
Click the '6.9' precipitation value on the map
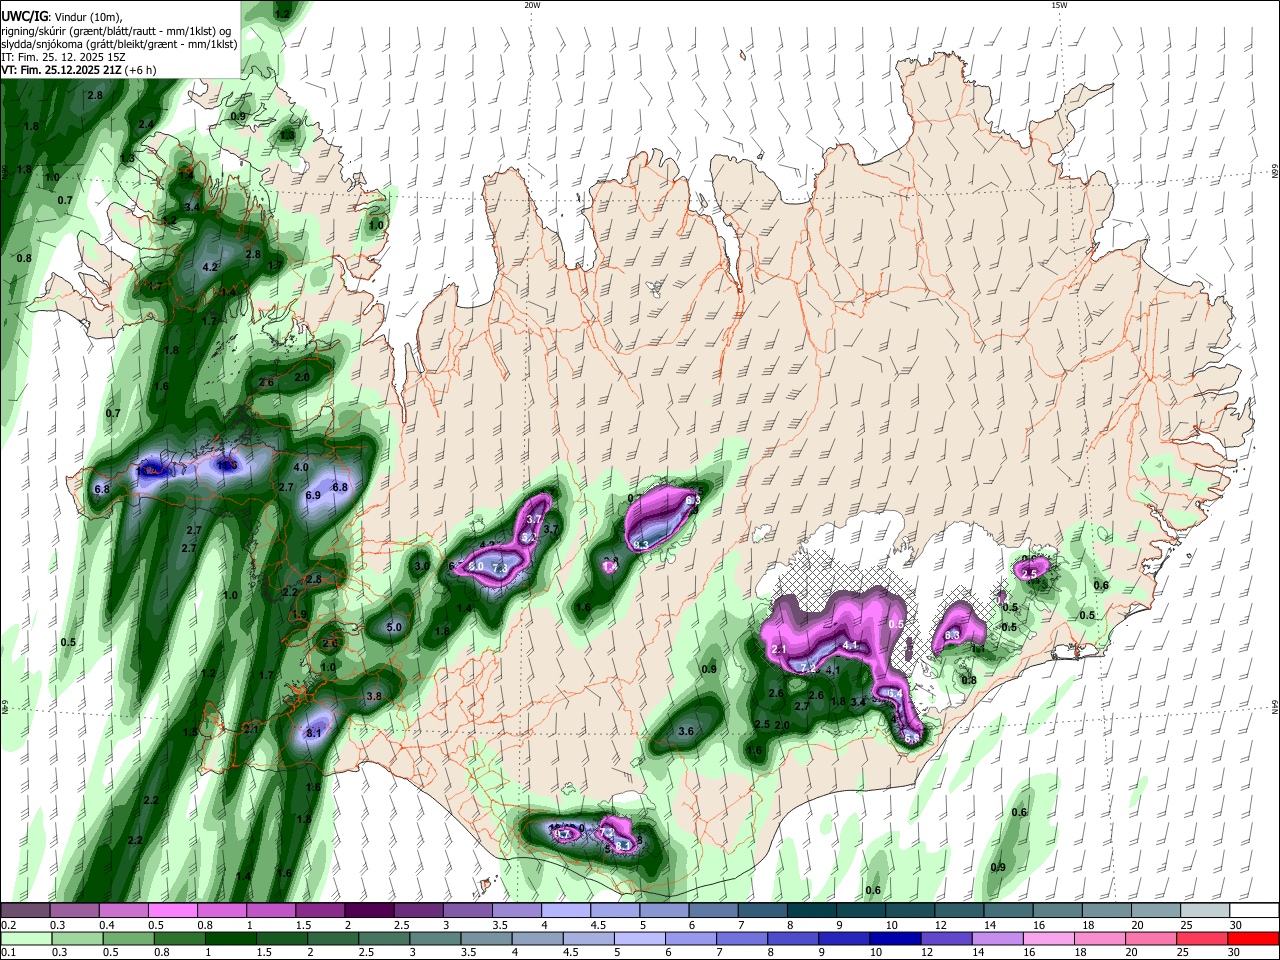312,495
